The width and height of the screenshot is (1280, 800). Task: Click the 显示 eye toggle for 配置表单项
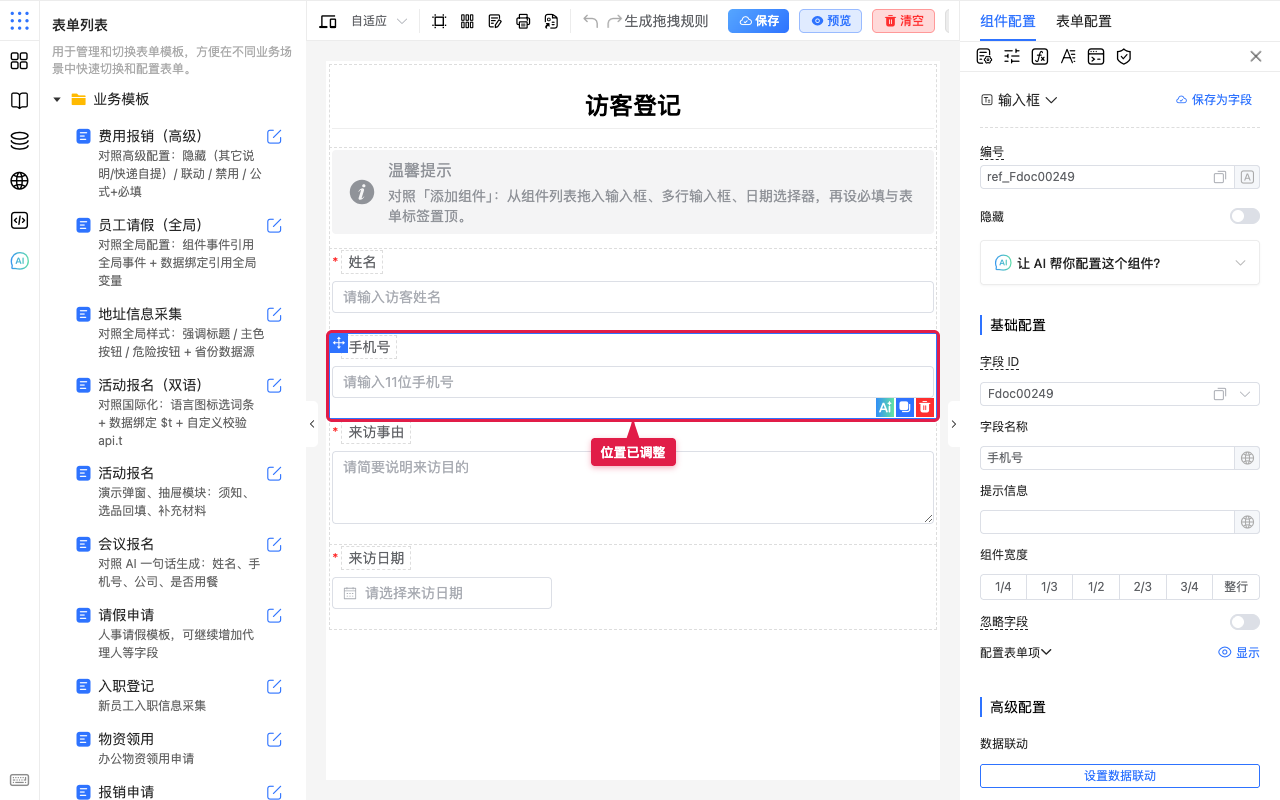click(x=1239, y=652)
